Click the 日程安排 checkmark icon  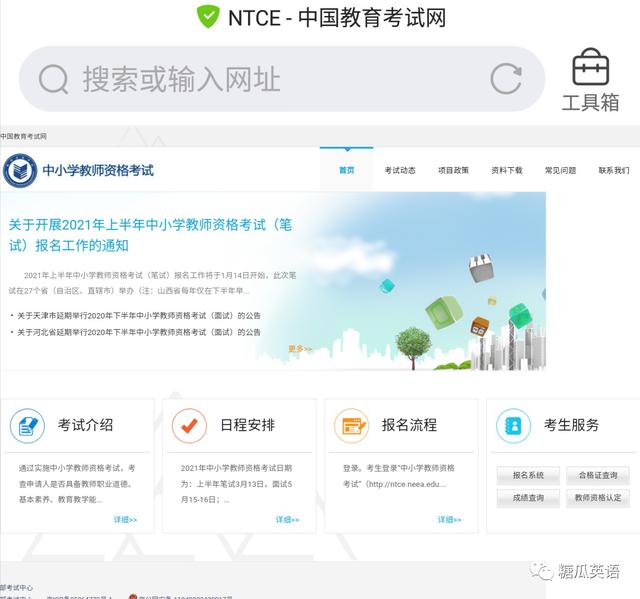click(x=189, y=426)
